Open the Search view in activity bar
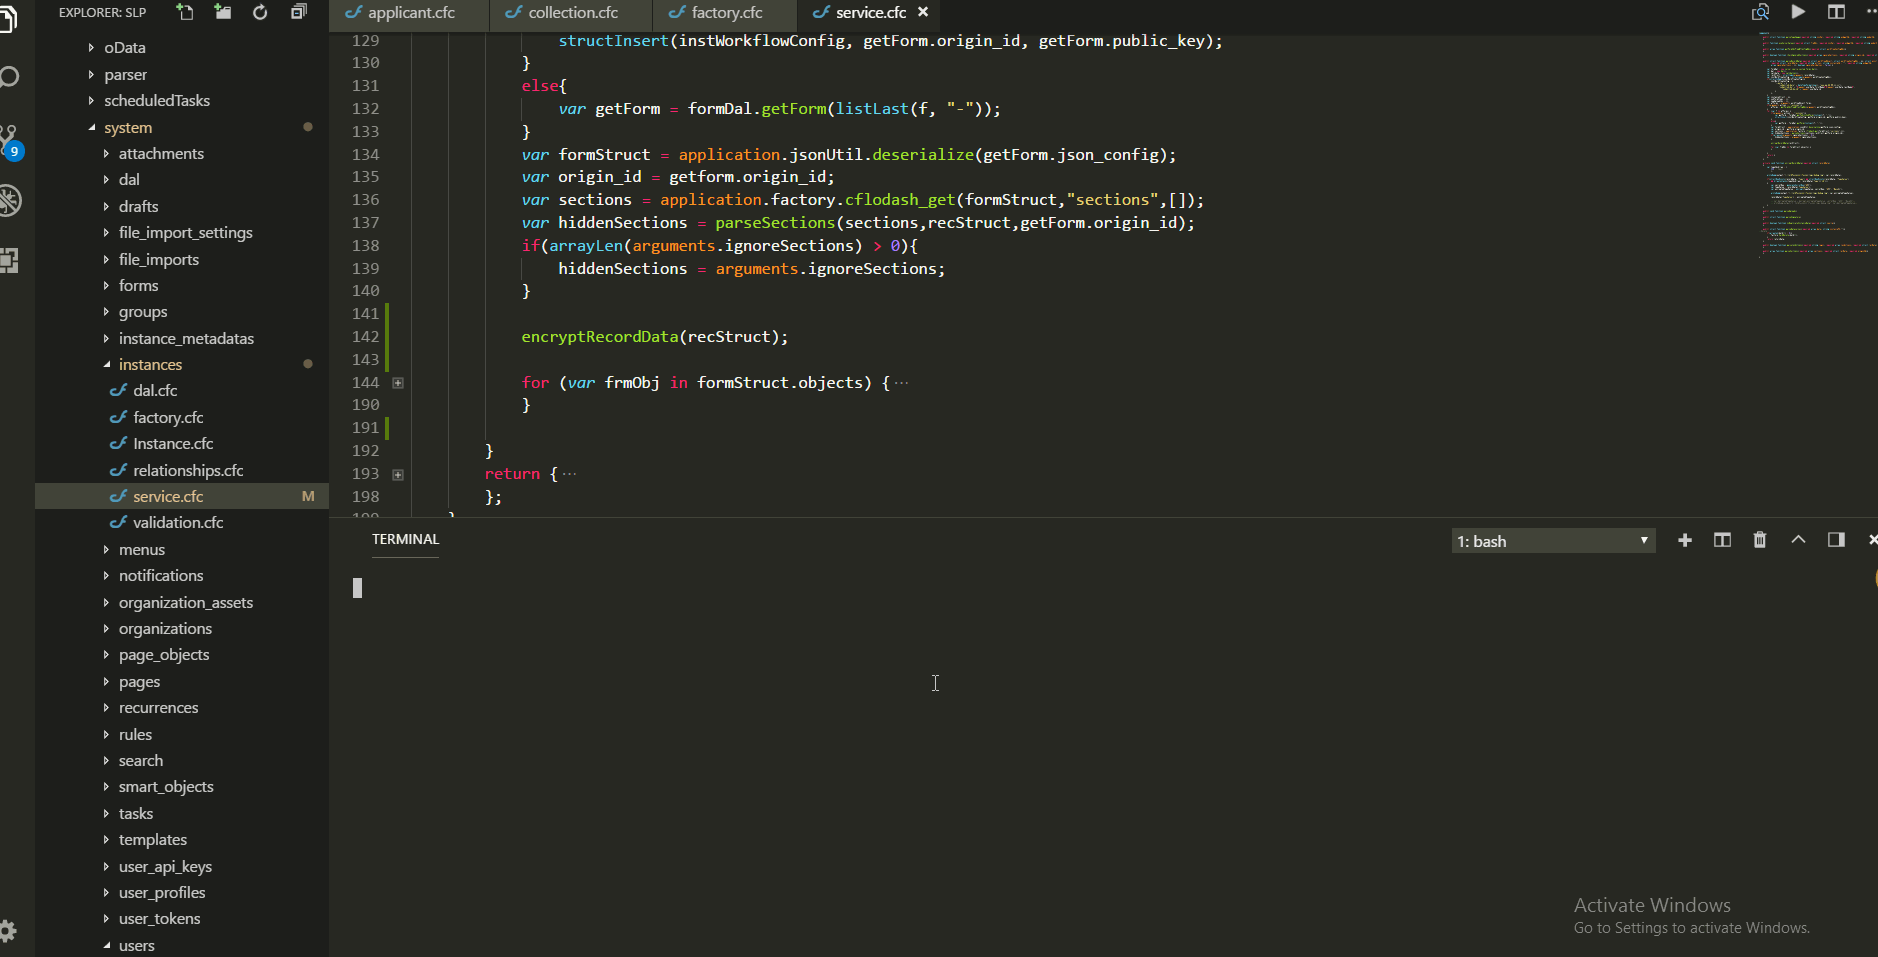This screenshot has height=957, width=1878. [x=10, y=77]
